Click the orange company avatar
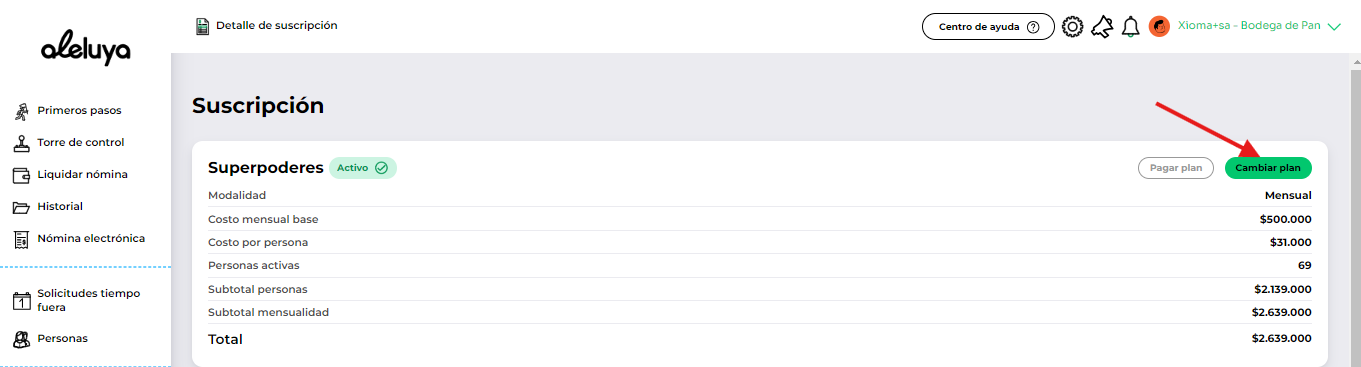The height and width of the screenshot is (367, 1361). (x=1159, y=27)
